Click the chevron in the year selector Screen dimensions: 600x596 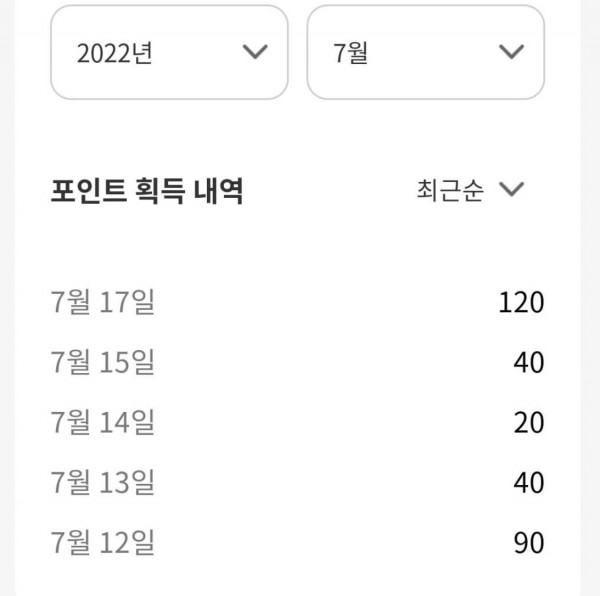click(x=255, y=52)
